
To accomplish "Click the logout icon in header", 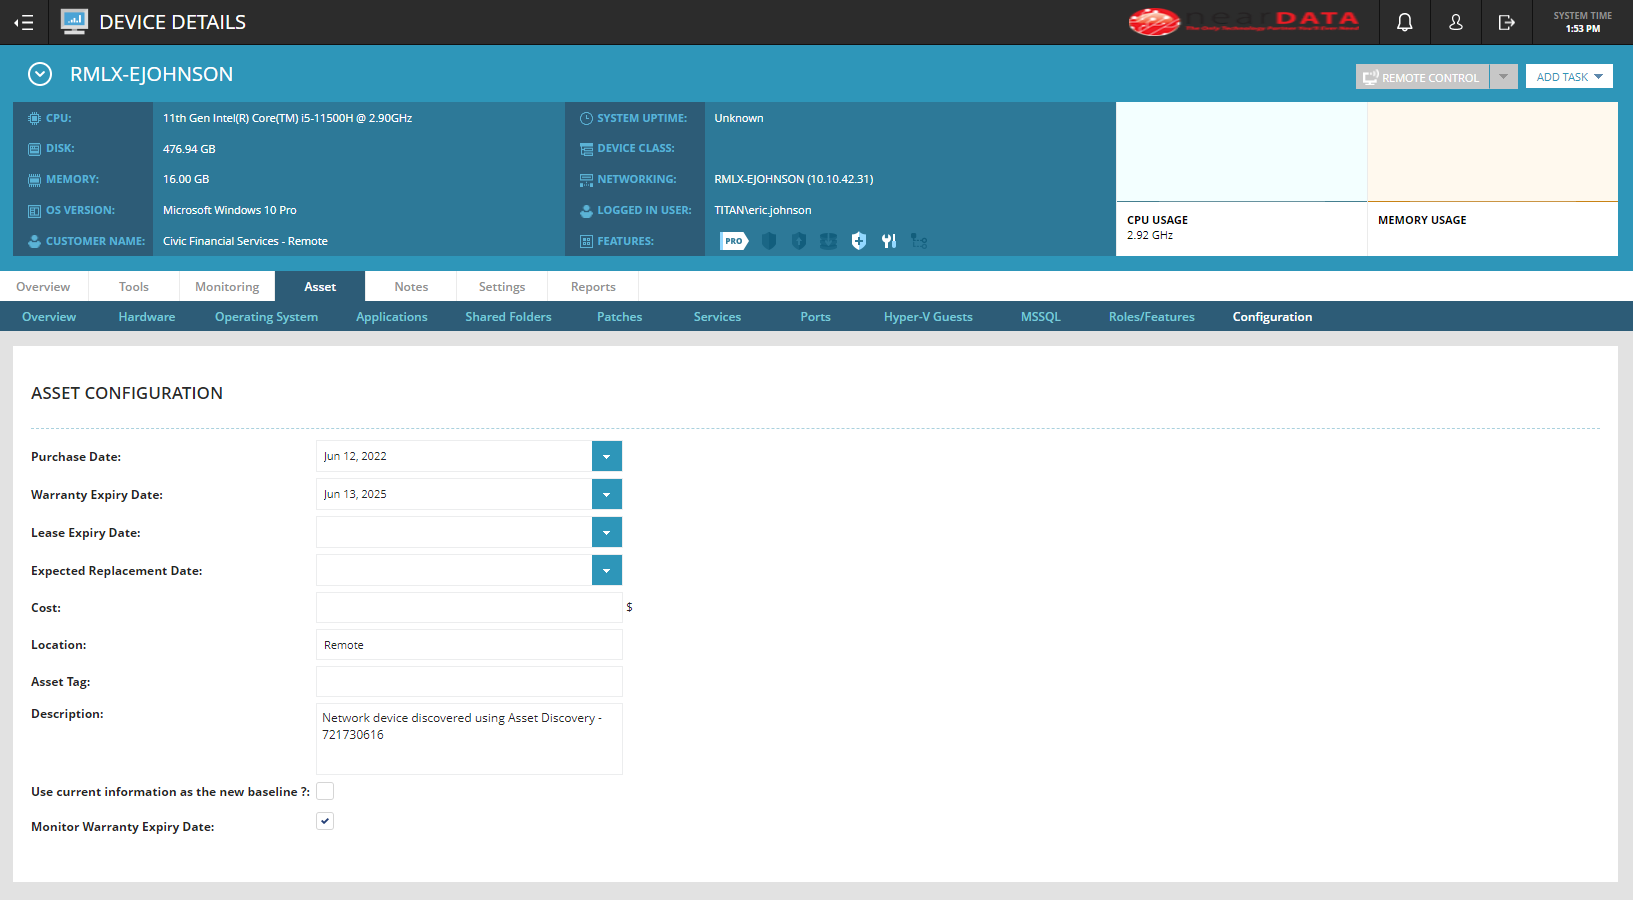I will (x=1507, y=22).
